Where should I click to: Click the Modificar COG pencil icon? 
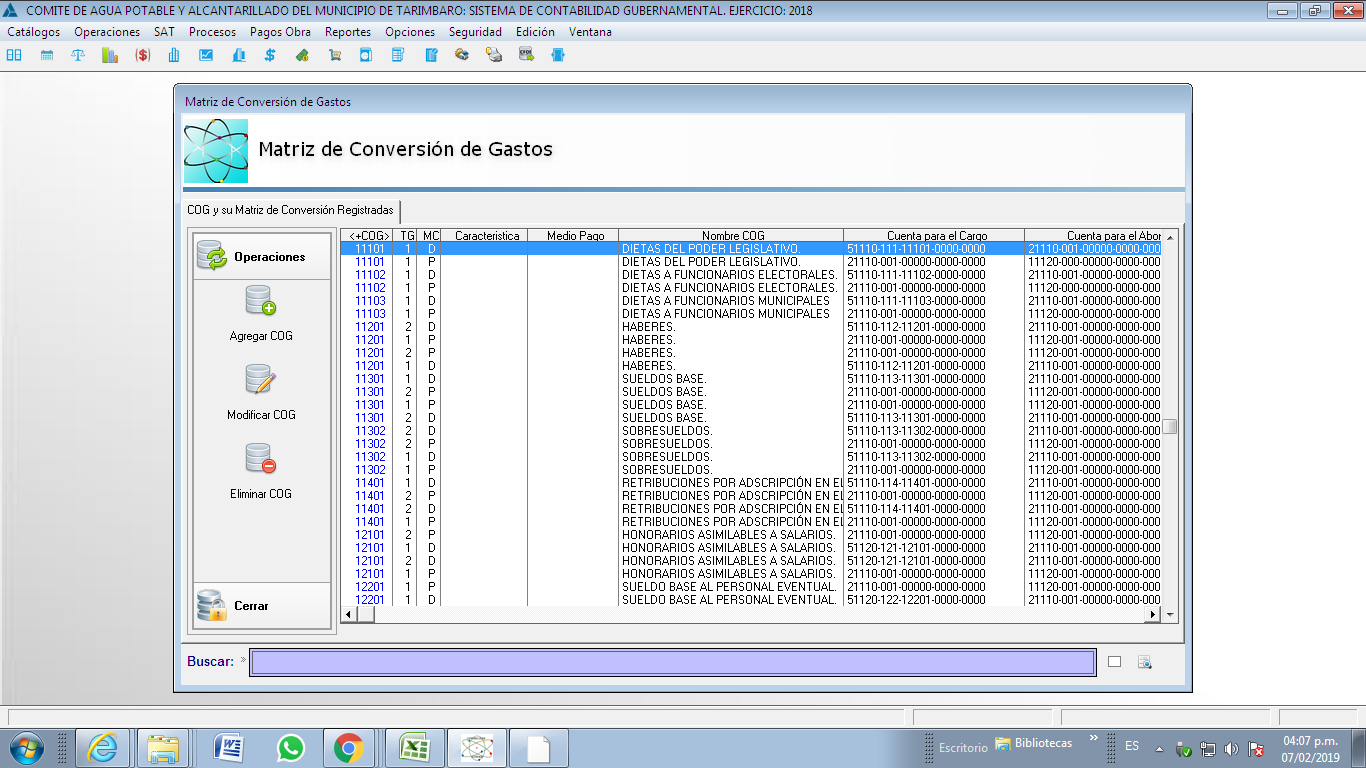point(260,380)
